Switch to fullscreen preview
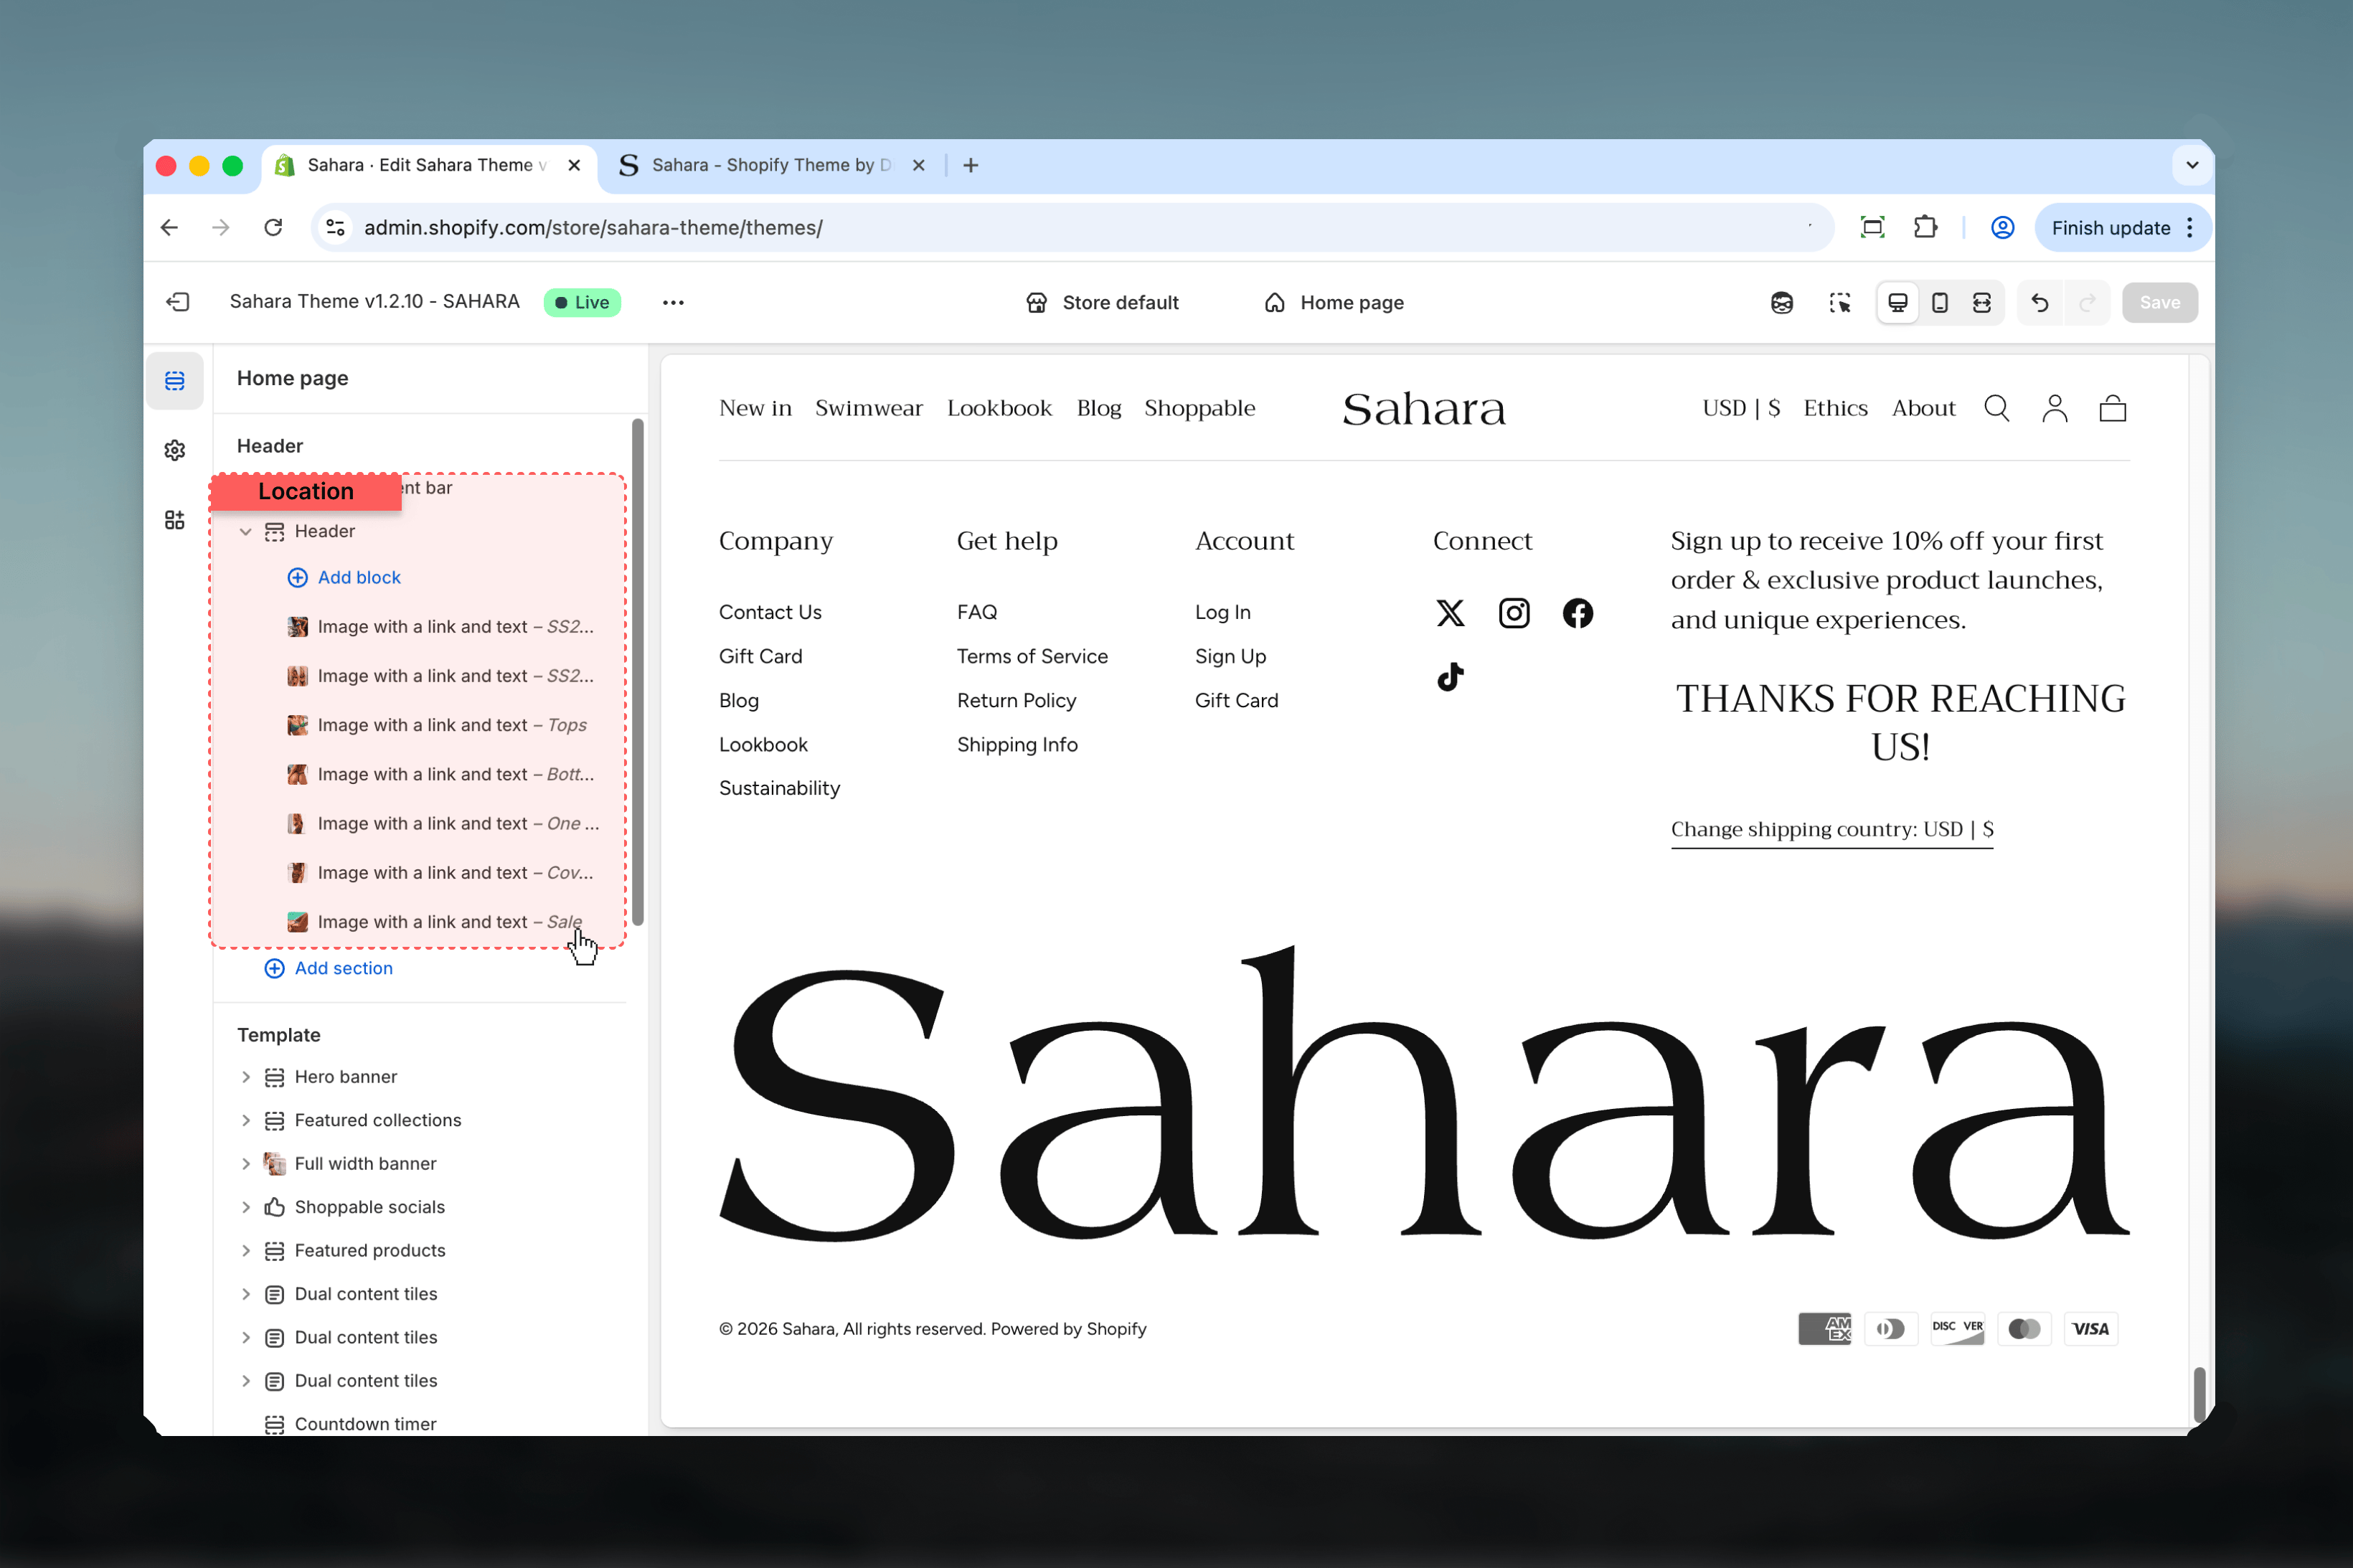Viewport: 2353px width, 1568px height. pyautogui.click(x=1982, y=302)
